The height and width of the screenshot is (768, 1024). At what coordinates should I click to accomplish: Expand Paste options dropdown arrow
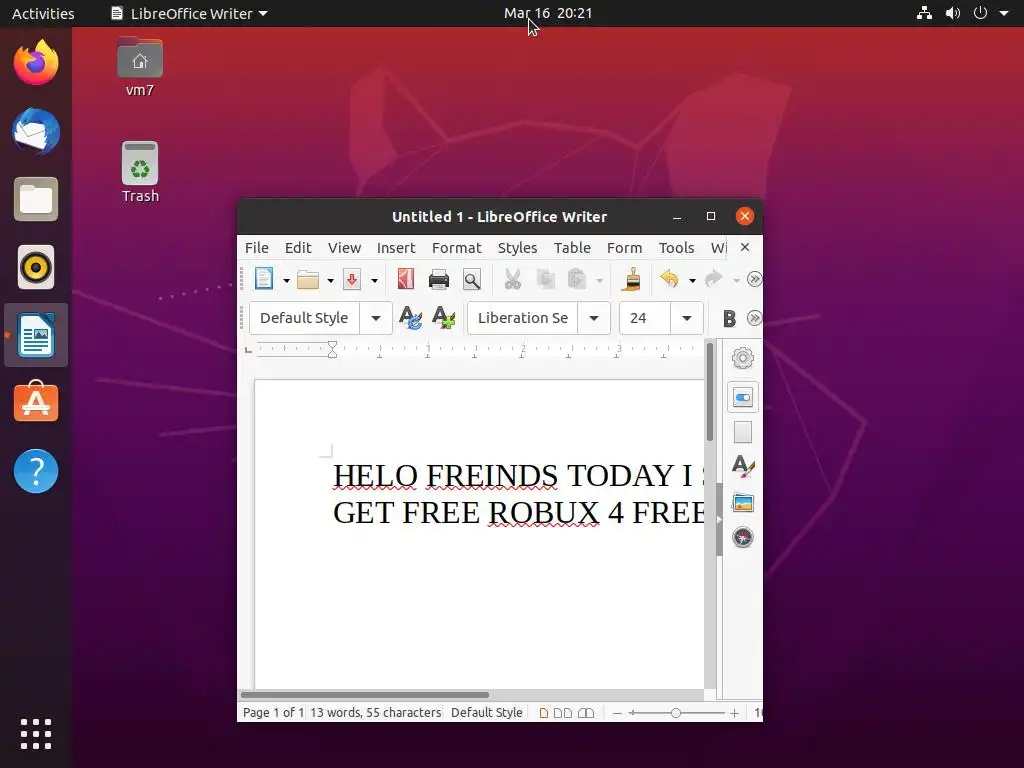[x=599, y=281]
